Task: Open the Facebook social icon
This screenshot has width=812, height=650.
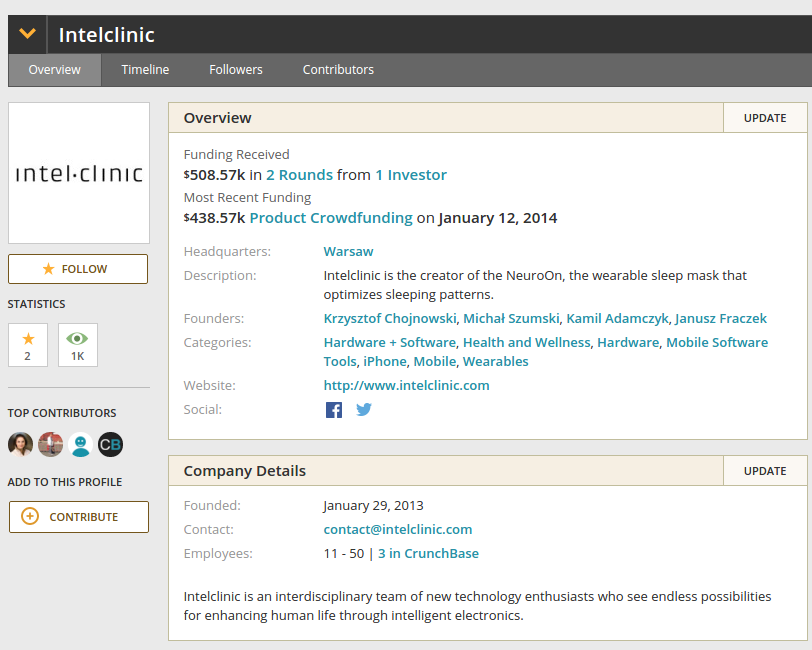Action: [334, 410]
